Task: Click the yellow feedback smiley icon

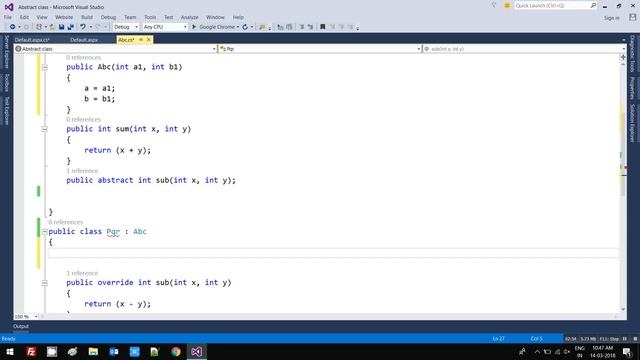Action: click(x=507, y=6)
